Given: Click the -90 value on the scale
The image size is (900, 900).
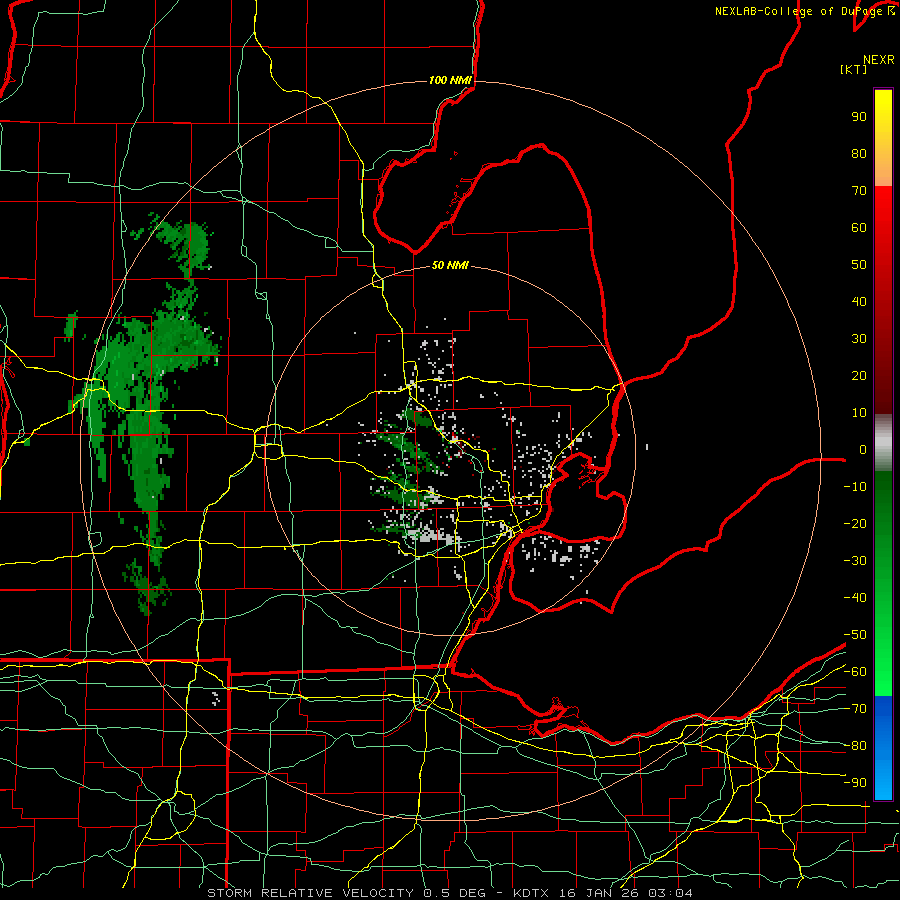Looking at the screenshot, I should click(855, 783).
